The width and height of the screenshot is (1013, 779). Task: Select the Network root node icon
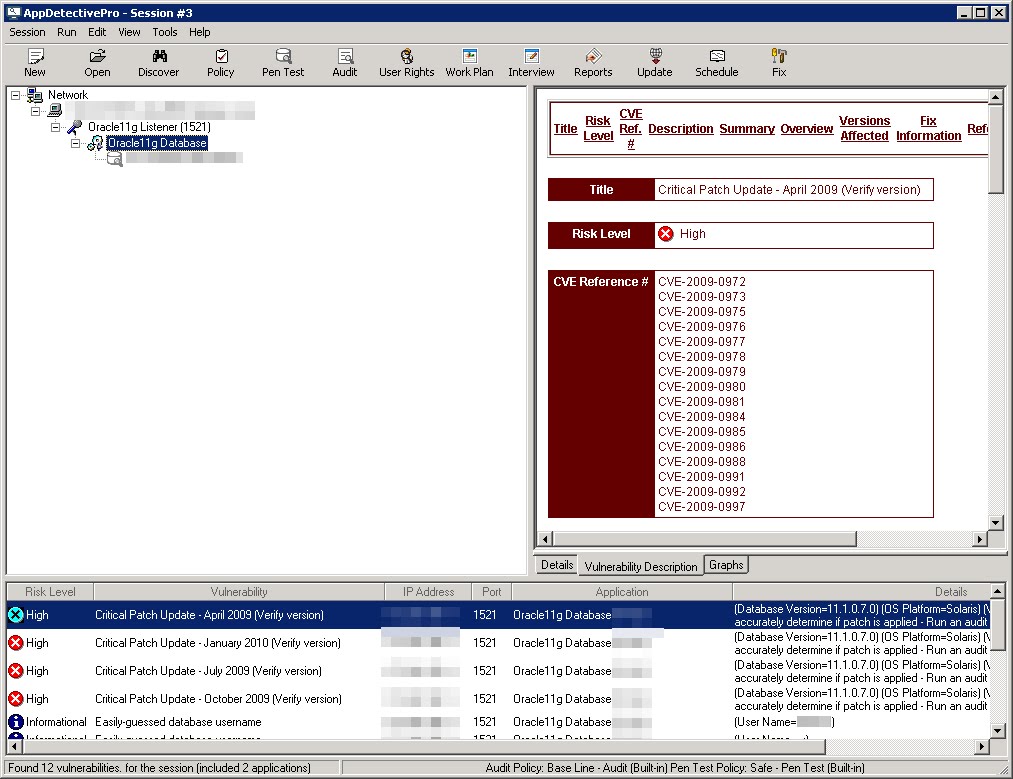click(34, 96)
